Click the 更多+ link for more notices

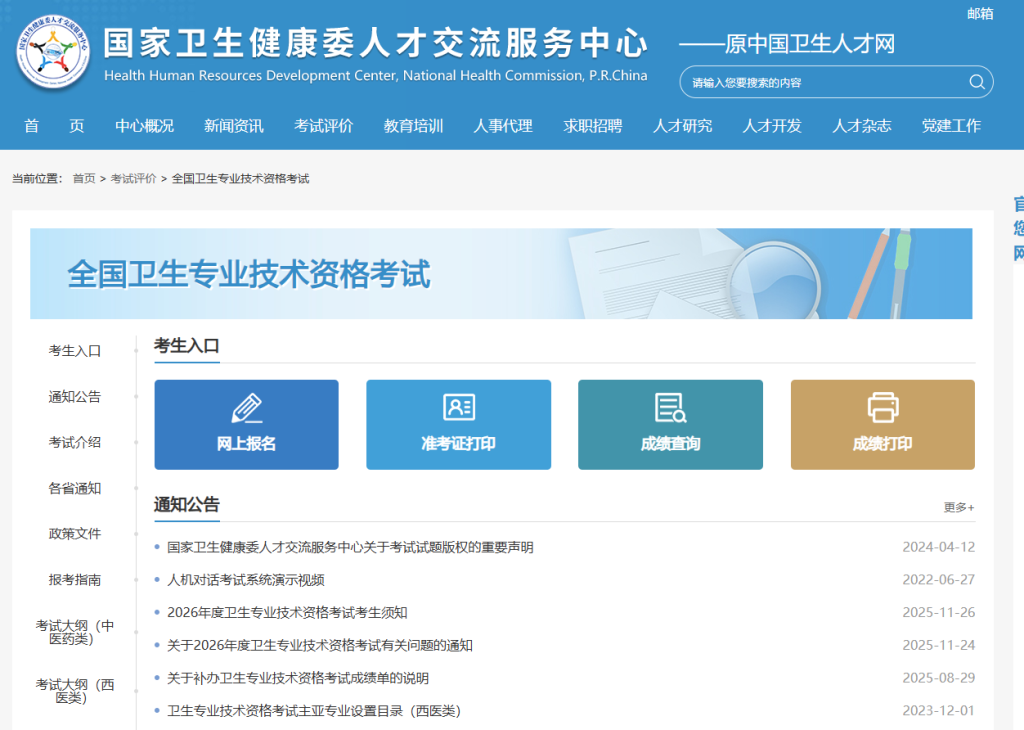coord(958,508)
